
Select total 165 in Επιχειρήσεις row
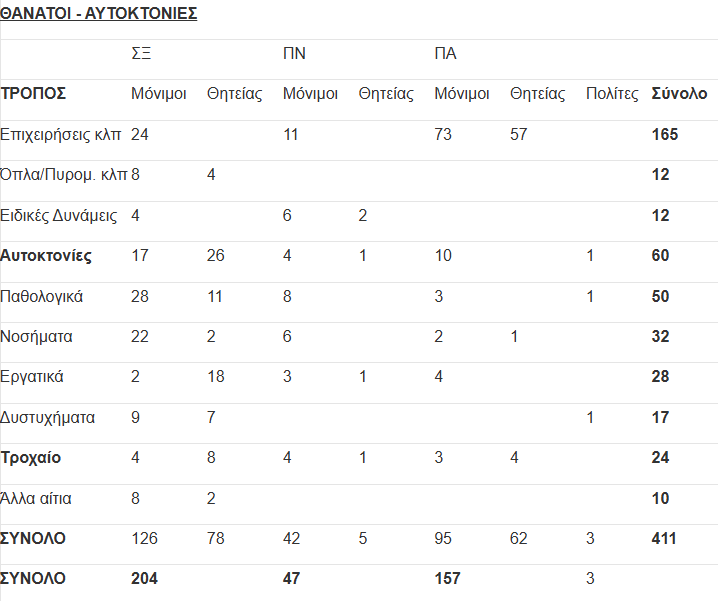(x=665, y=135)
